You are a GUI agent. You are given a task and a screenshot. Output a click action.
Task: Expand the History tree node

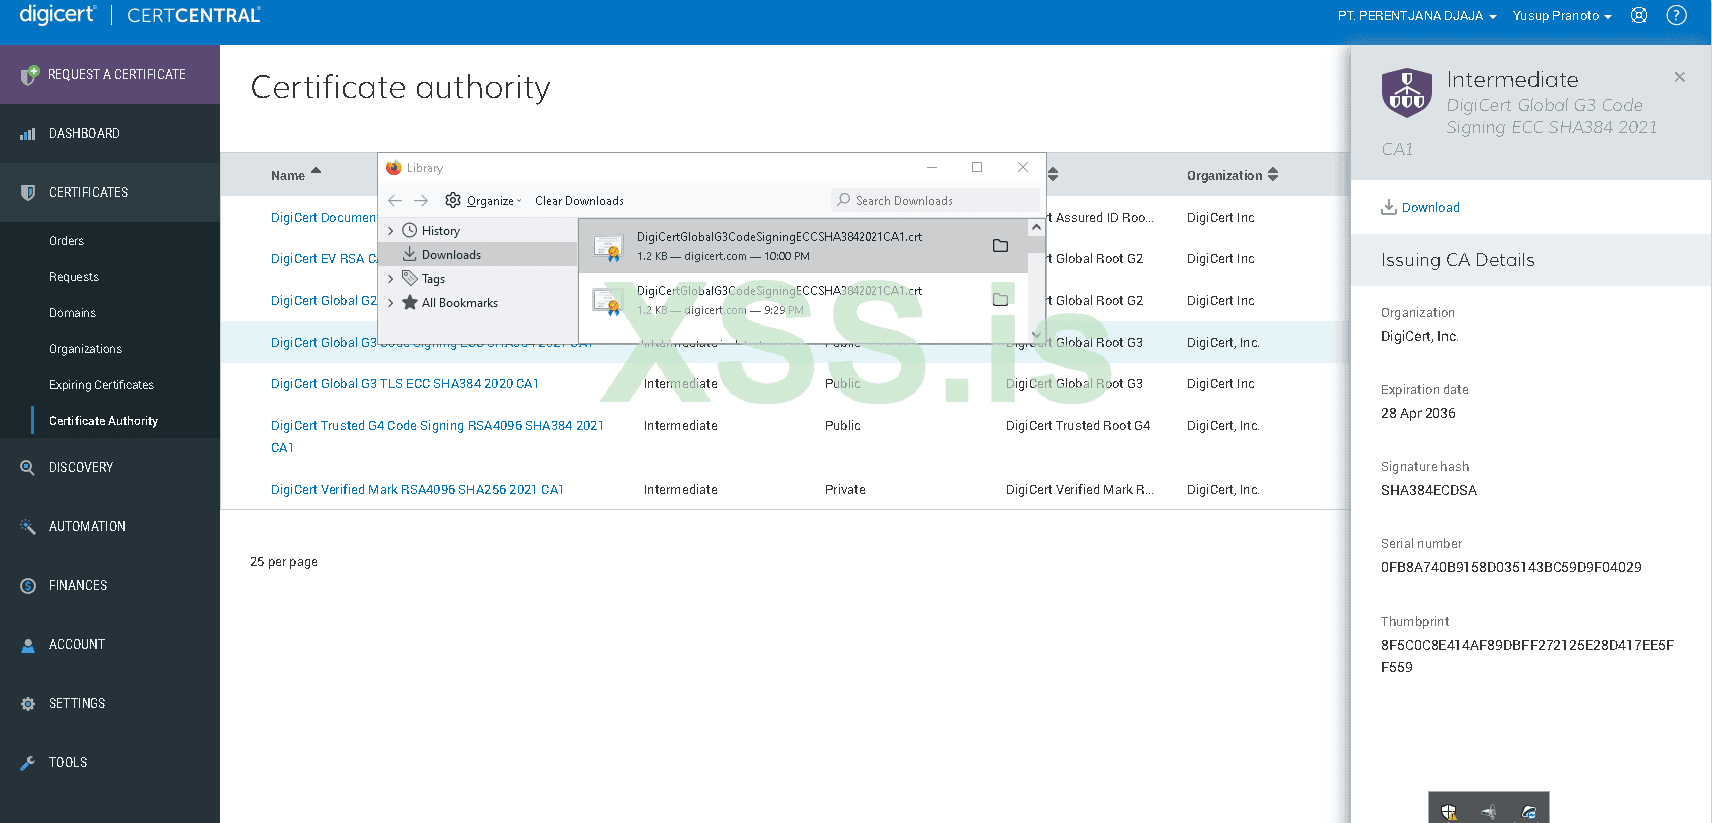click(391, 231)
